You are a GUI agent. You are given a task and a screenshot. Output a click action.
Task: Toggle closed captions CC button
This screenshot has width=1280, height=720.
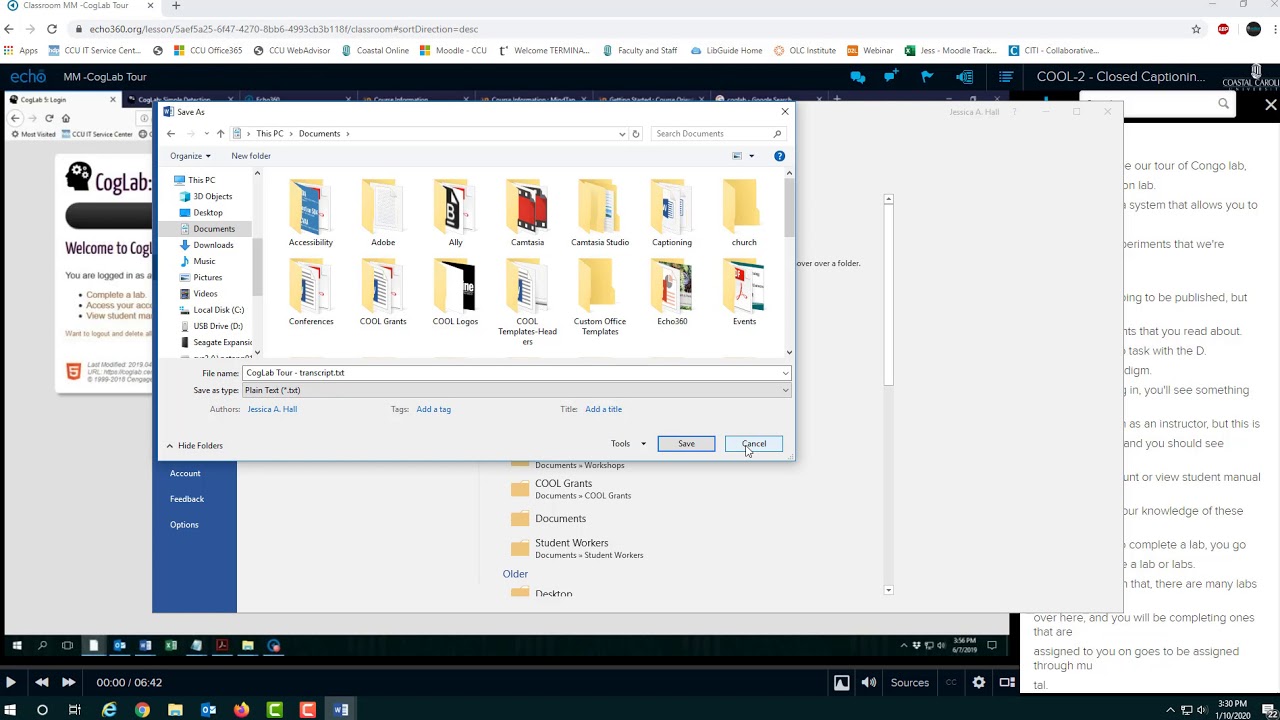pyautogui.click(x=951, y=682)
